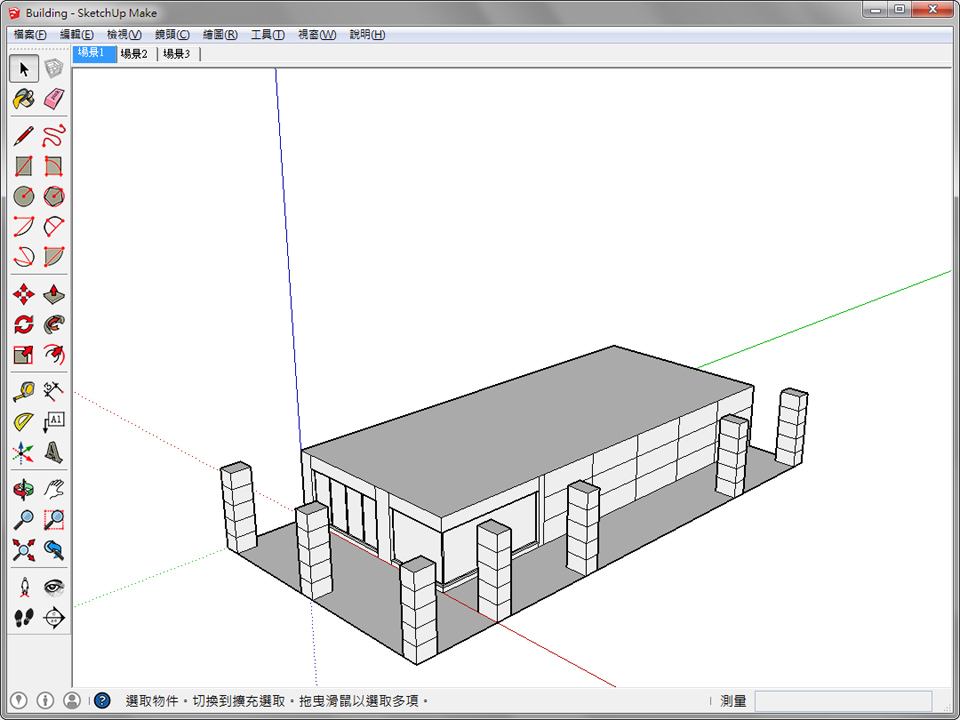Switch to the 場景2 scene tab

(135, 54)
